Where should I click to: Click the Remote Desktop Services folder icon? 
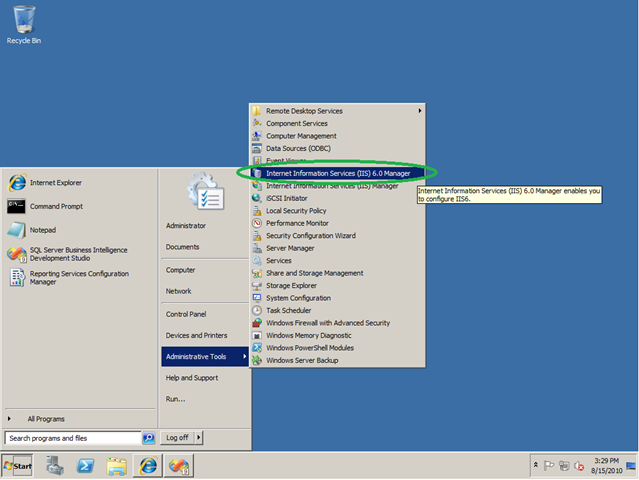click(x=257, y=111)
